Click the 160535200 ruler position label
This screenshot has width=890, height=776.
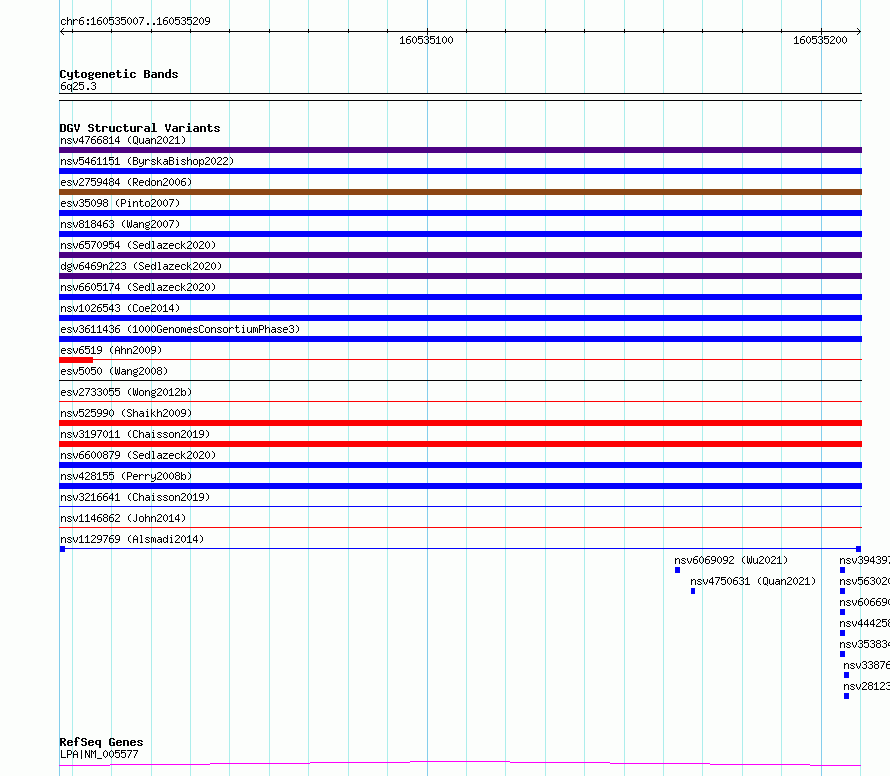pos(820,40)
